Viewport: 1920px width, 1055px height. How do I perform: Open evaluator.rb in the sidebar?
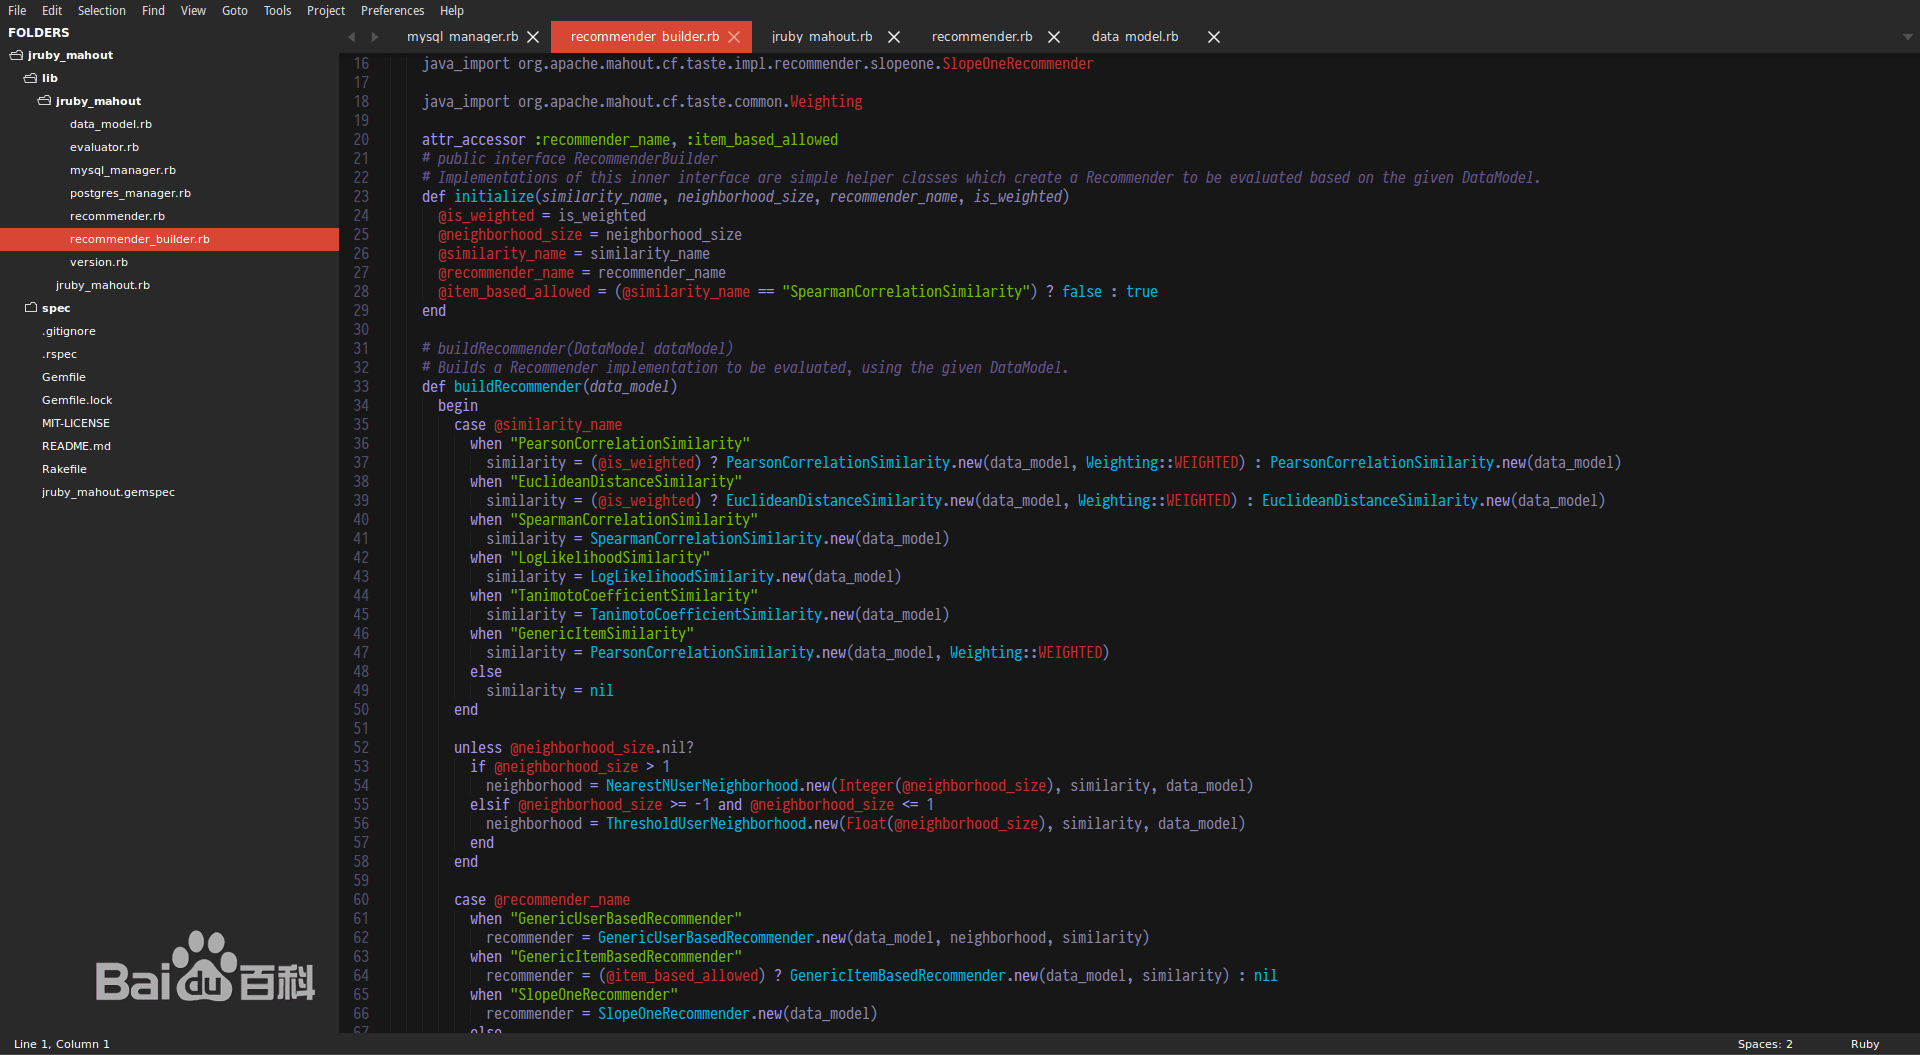pyautogui.click(x=104, y=147)
